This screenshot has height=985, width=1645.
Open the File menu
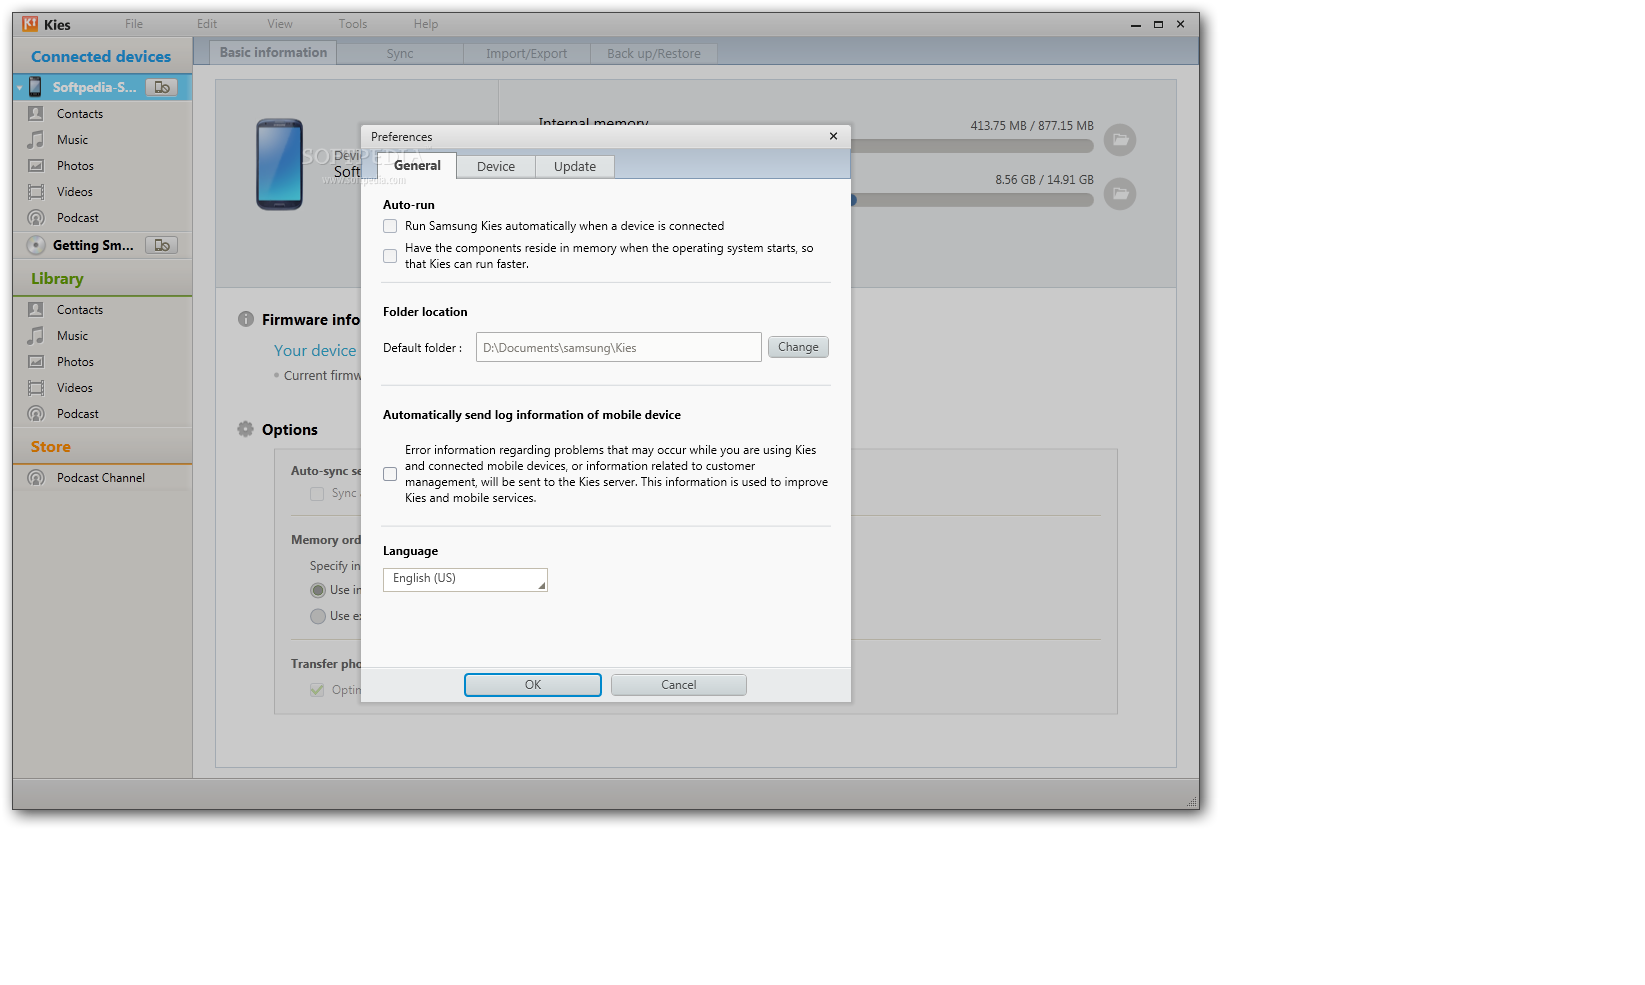134,24
